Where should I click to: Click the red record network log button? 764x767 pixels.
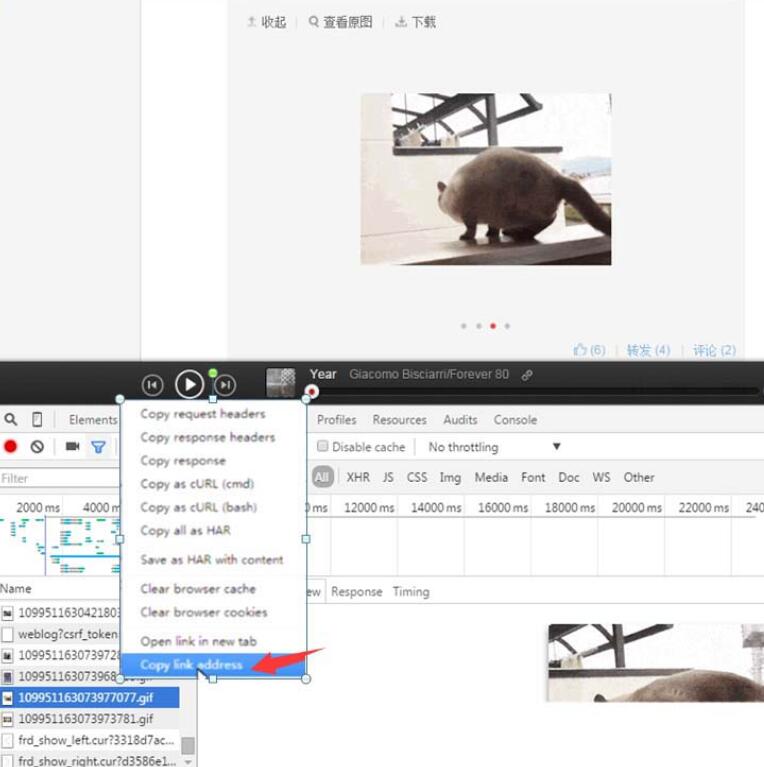(11, 447)
